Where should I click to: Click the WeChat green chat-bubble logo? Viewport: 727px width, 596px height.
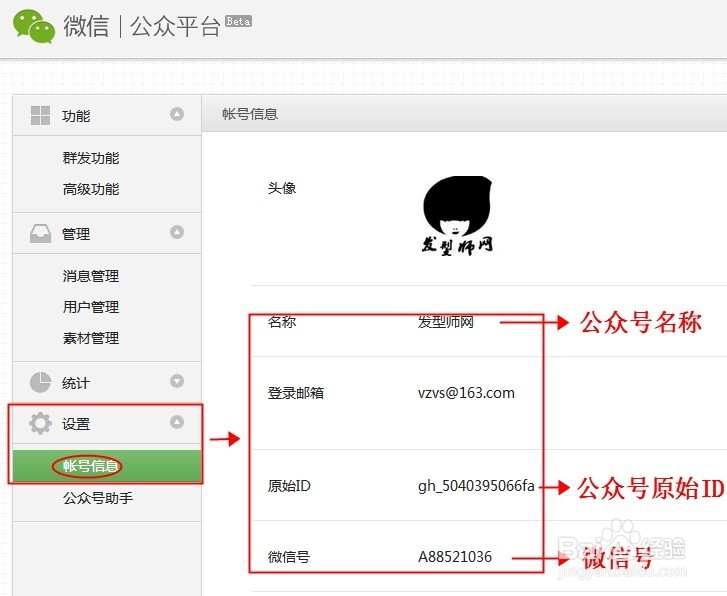click(34, 26)
